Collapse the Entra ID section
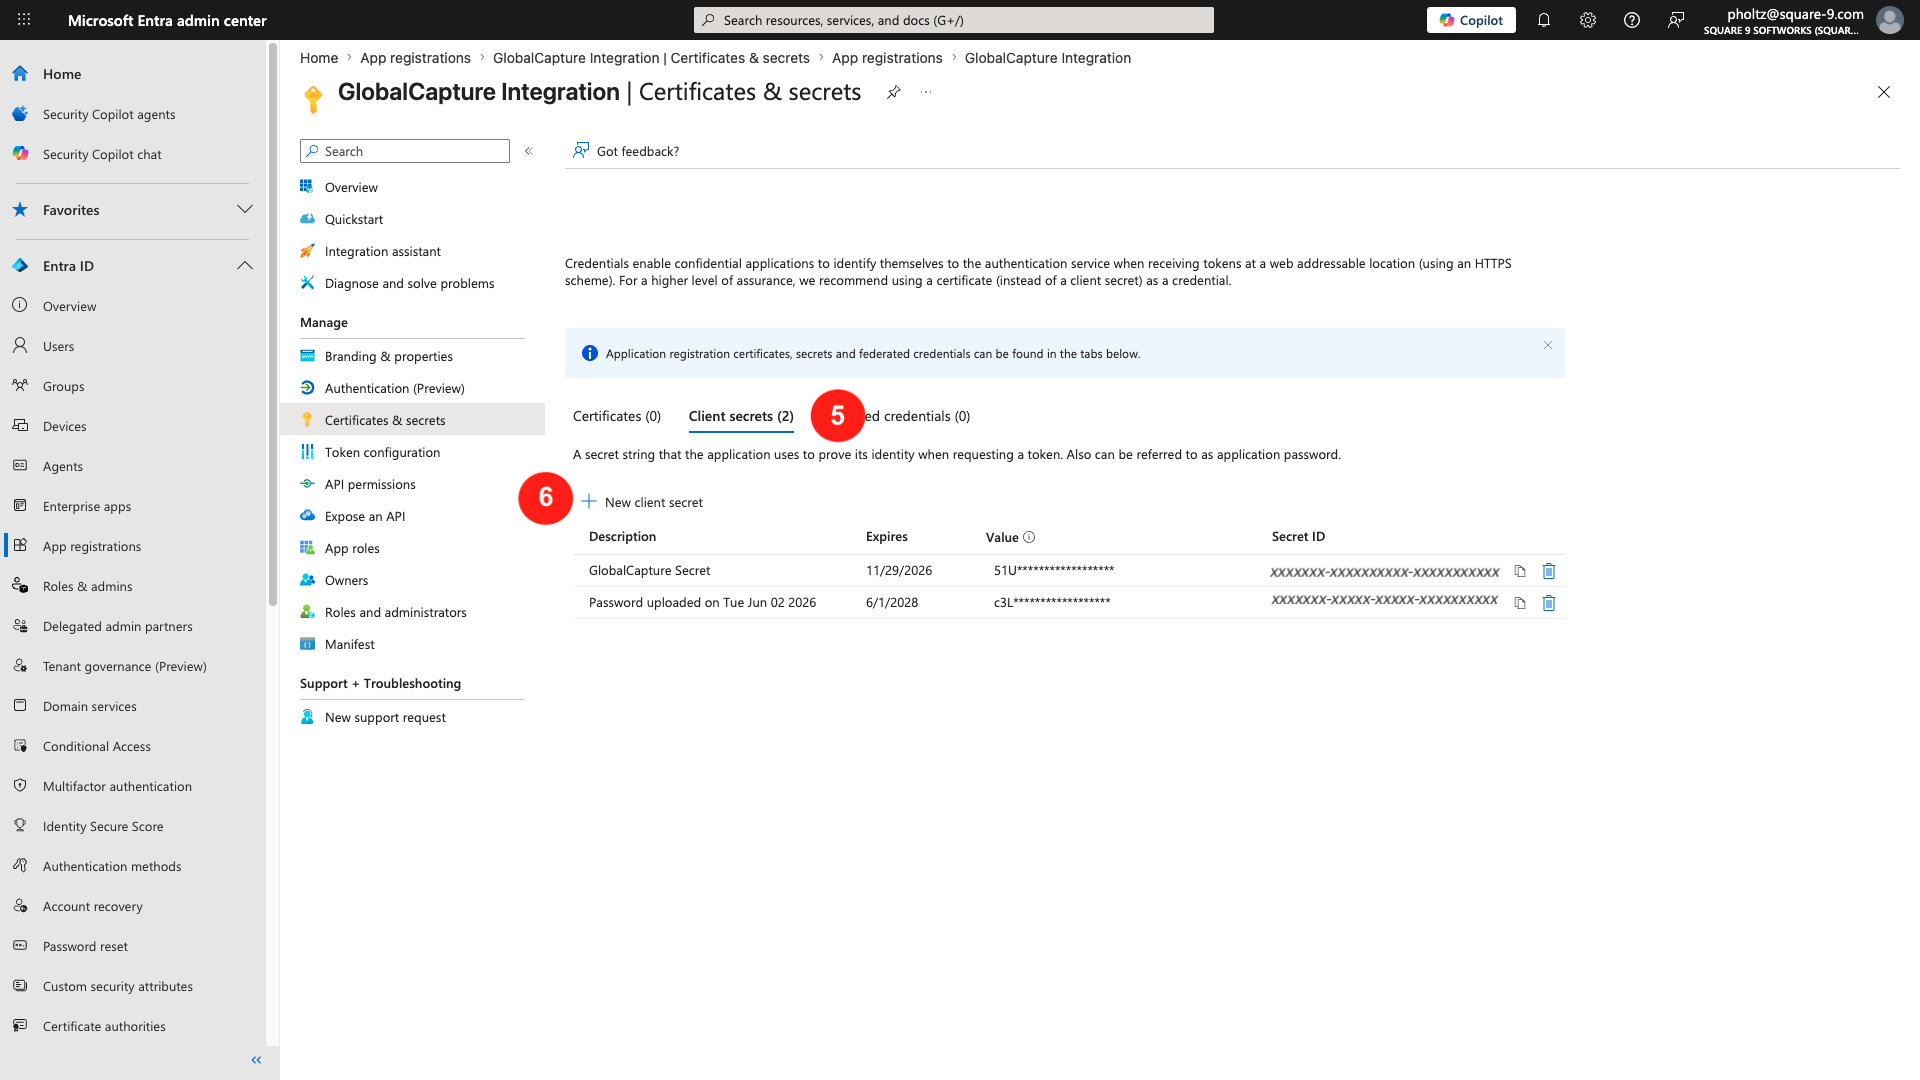The height and width of the screenshot is (1080, 1920). click(245, 265)
